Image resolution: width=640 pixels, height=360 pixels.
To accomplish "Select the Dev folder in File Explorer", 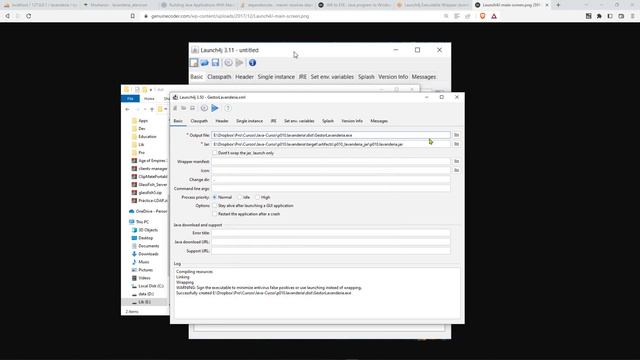I will 142,129.
